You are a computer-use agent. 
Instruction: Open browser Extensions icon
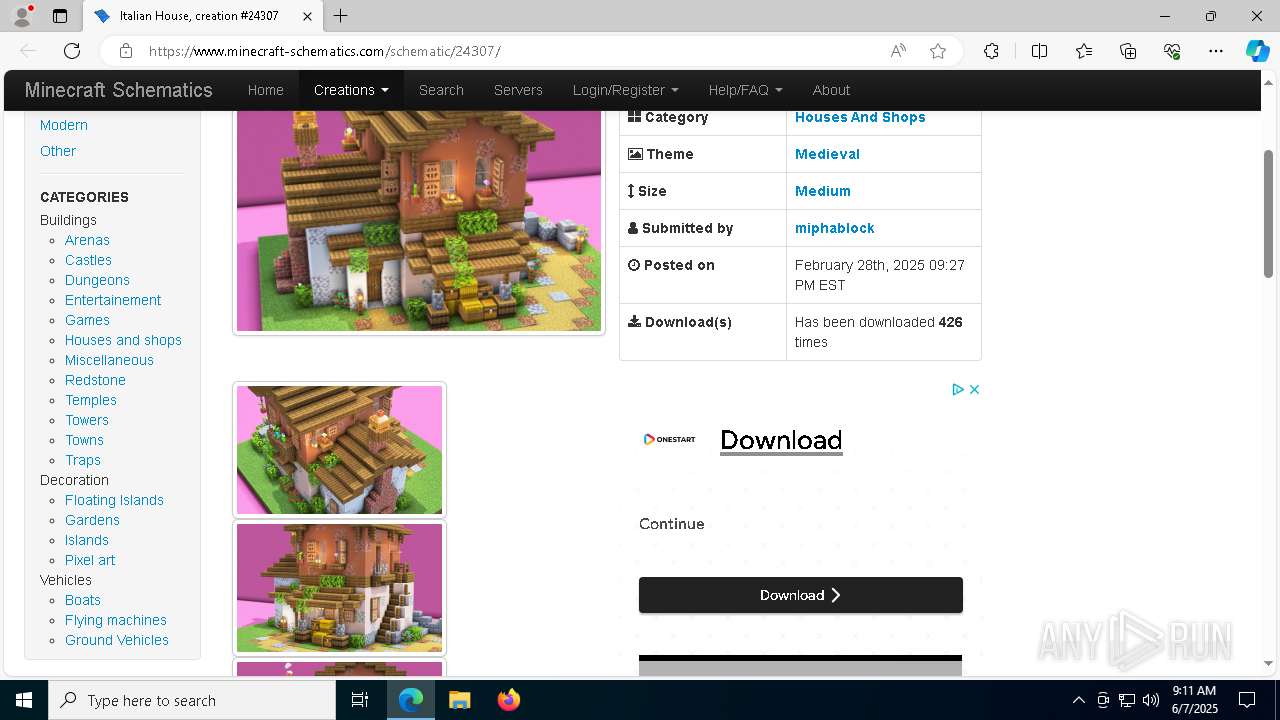point(991,51)
